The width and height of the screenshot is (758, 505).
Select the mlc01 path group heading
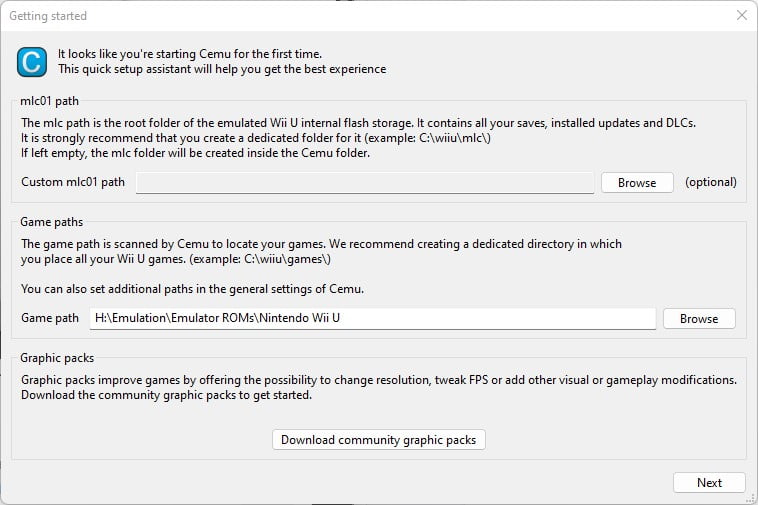click(x=49, y=101)
